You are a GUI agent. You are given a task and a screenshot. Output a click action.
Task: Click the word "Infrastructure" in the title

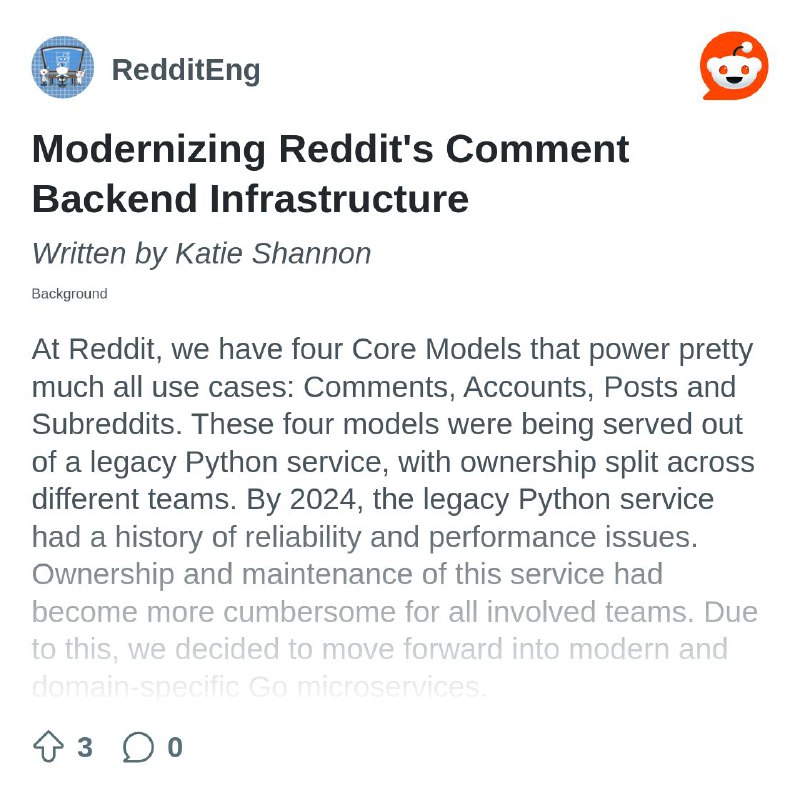coord(339,199)
